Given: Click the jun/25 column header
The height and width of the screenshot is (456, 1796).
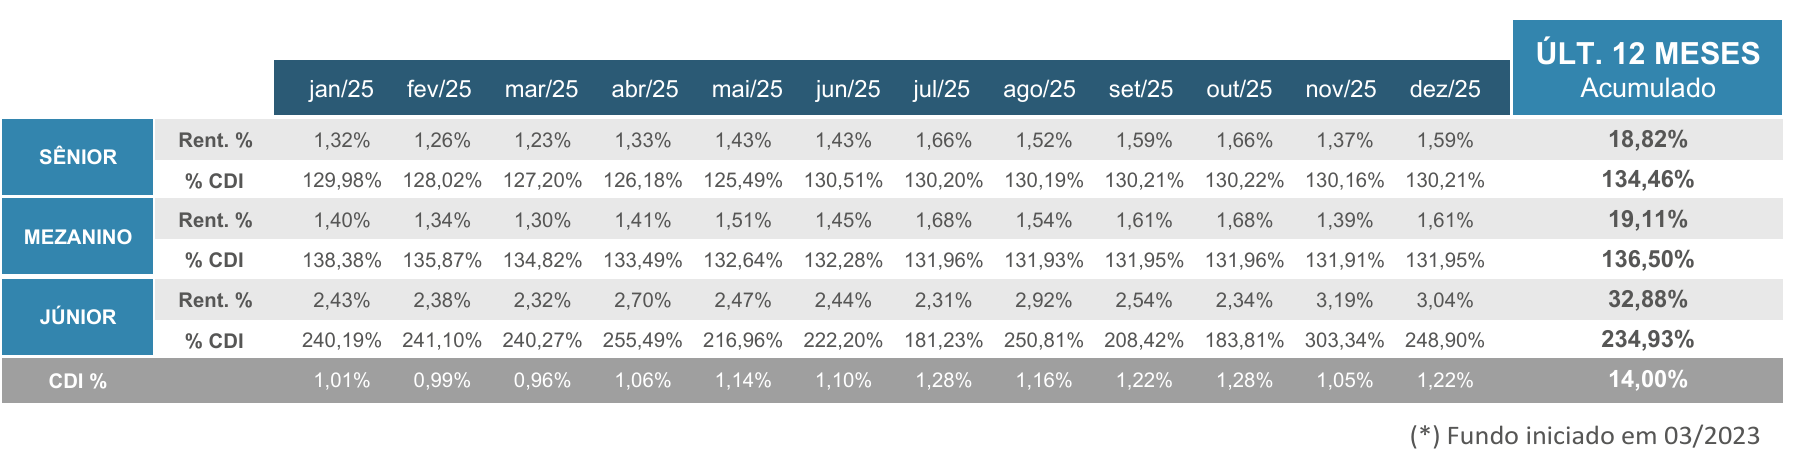Looking at the screenshot, I should coord(847,89).
